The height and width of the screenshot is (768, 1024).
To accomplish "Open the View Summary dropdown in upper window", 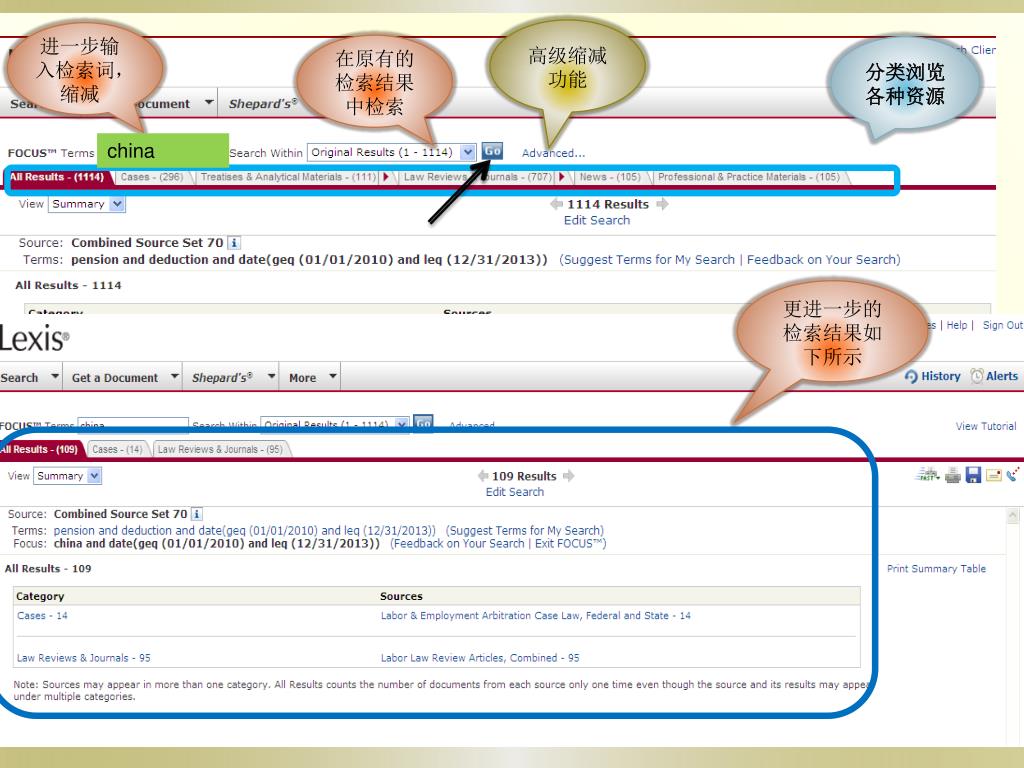I will (x=117, y=204).
